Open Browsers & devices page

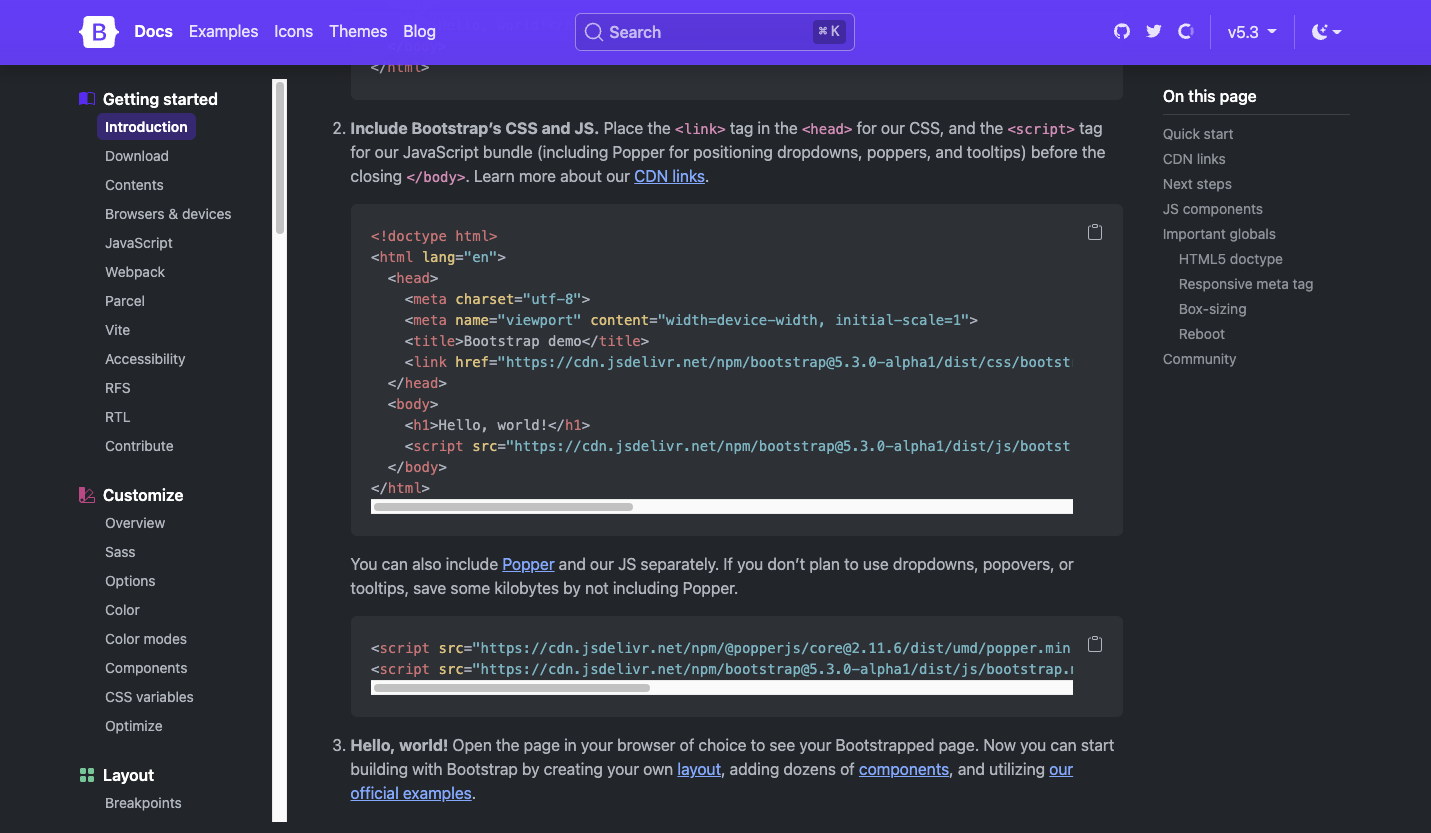pos(168,214)
